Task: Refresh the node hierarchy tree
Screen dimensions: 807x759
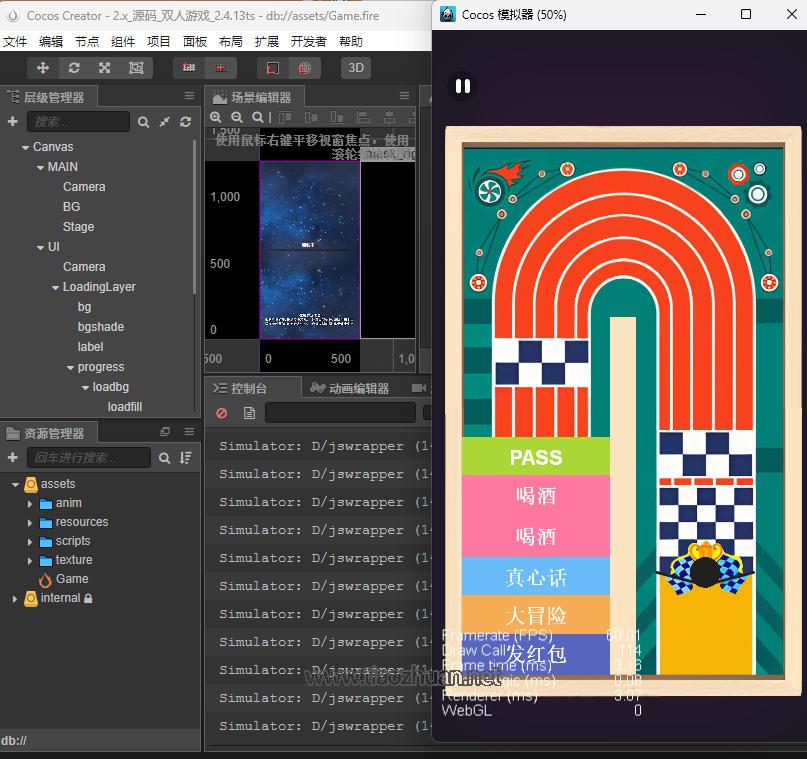Action: 185,122
